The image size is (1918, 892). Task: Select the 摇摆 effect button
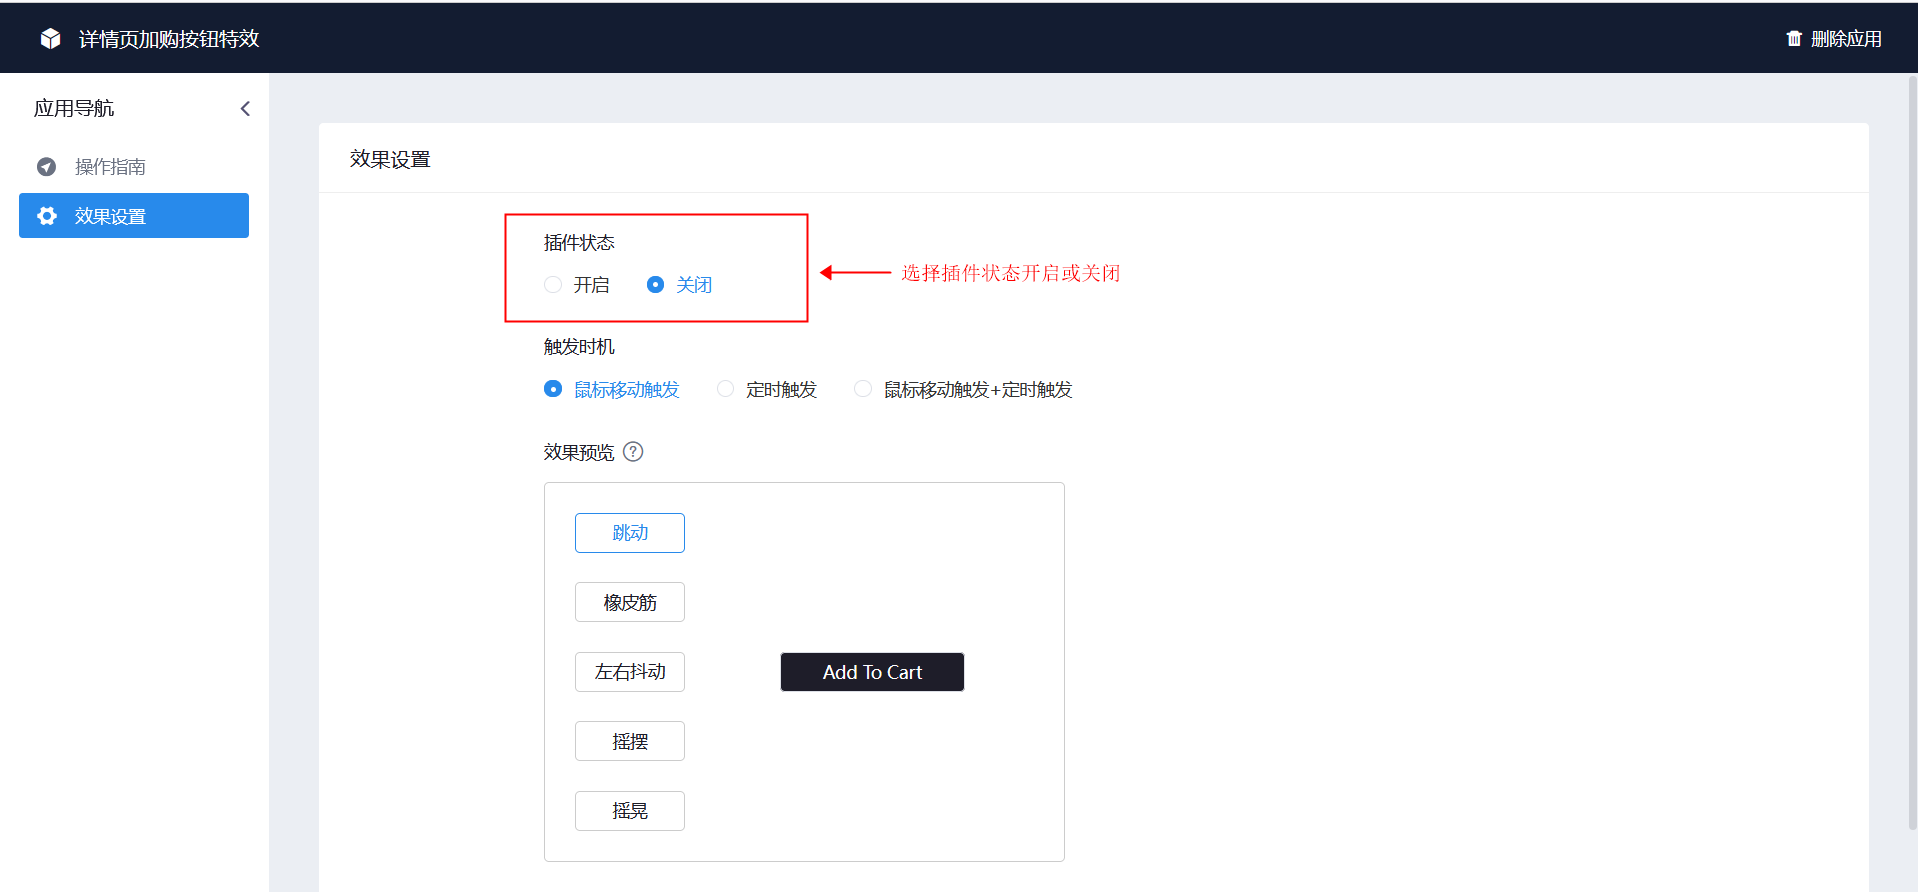coord(630,741)
